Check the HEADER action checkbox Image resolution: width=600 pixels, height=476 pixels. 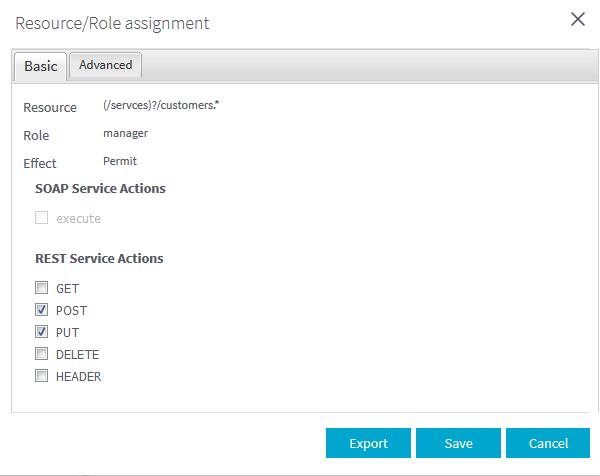tap(42, 376)
